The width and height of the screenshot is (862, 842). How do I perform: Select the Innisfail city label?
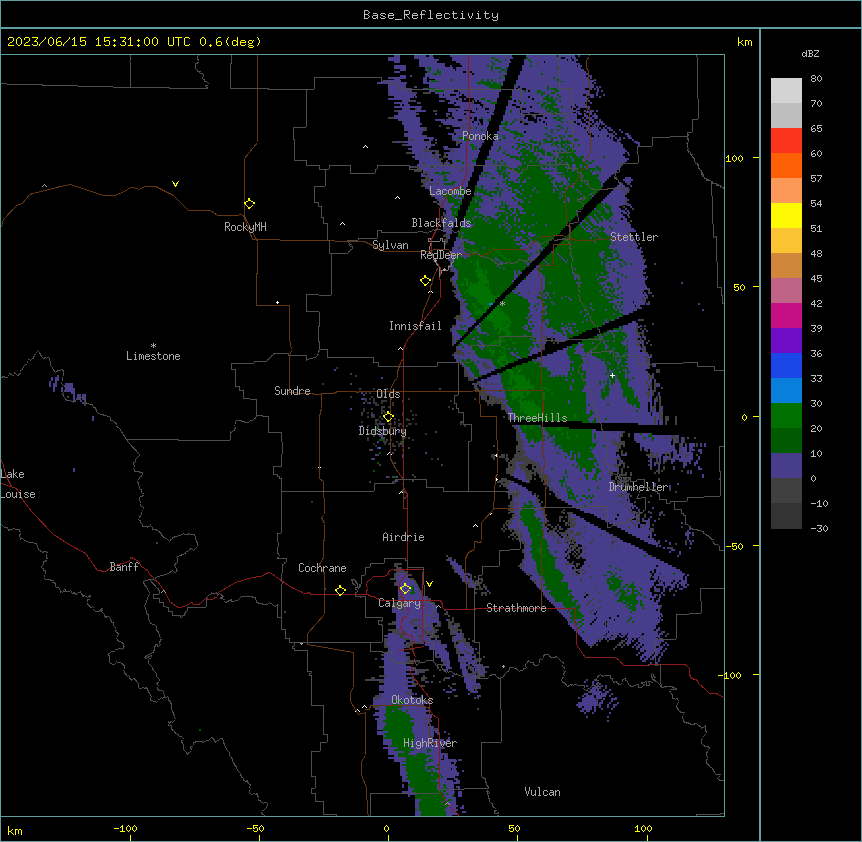415,326
